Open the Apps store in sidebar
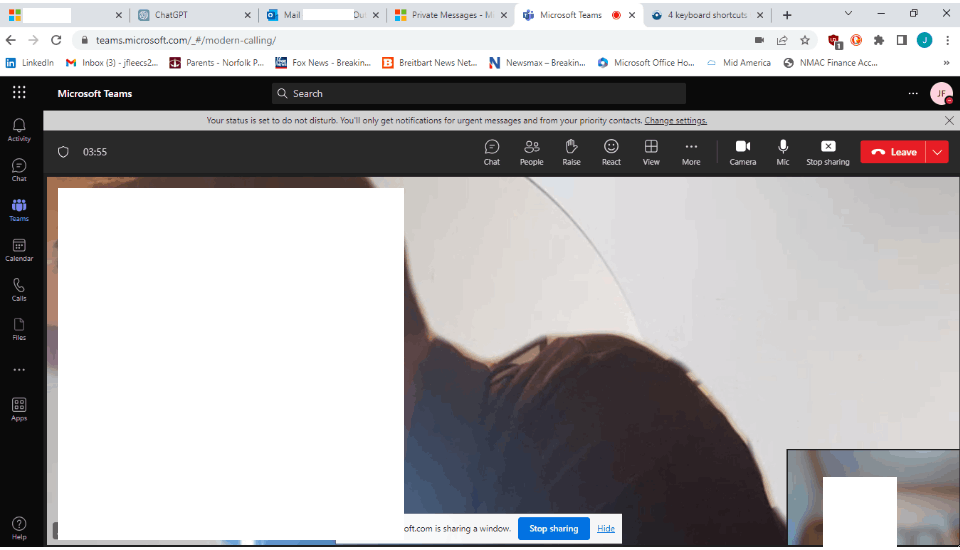 pos(19,409)
